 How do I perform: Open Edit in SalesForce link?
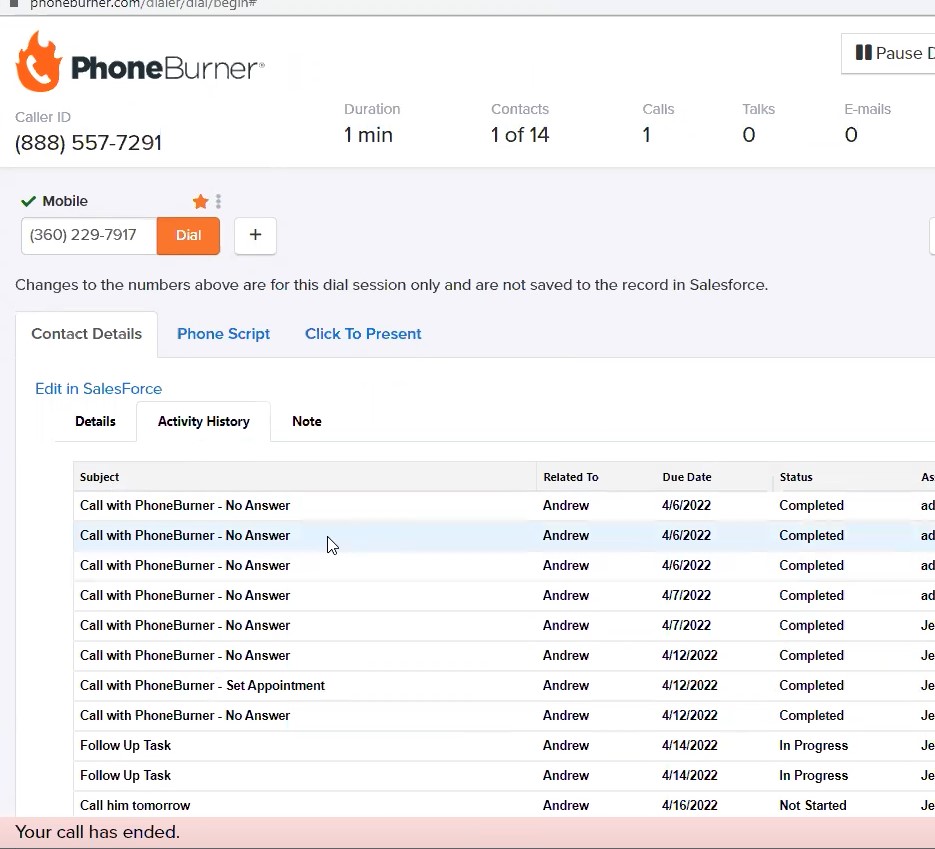point(98,389)
